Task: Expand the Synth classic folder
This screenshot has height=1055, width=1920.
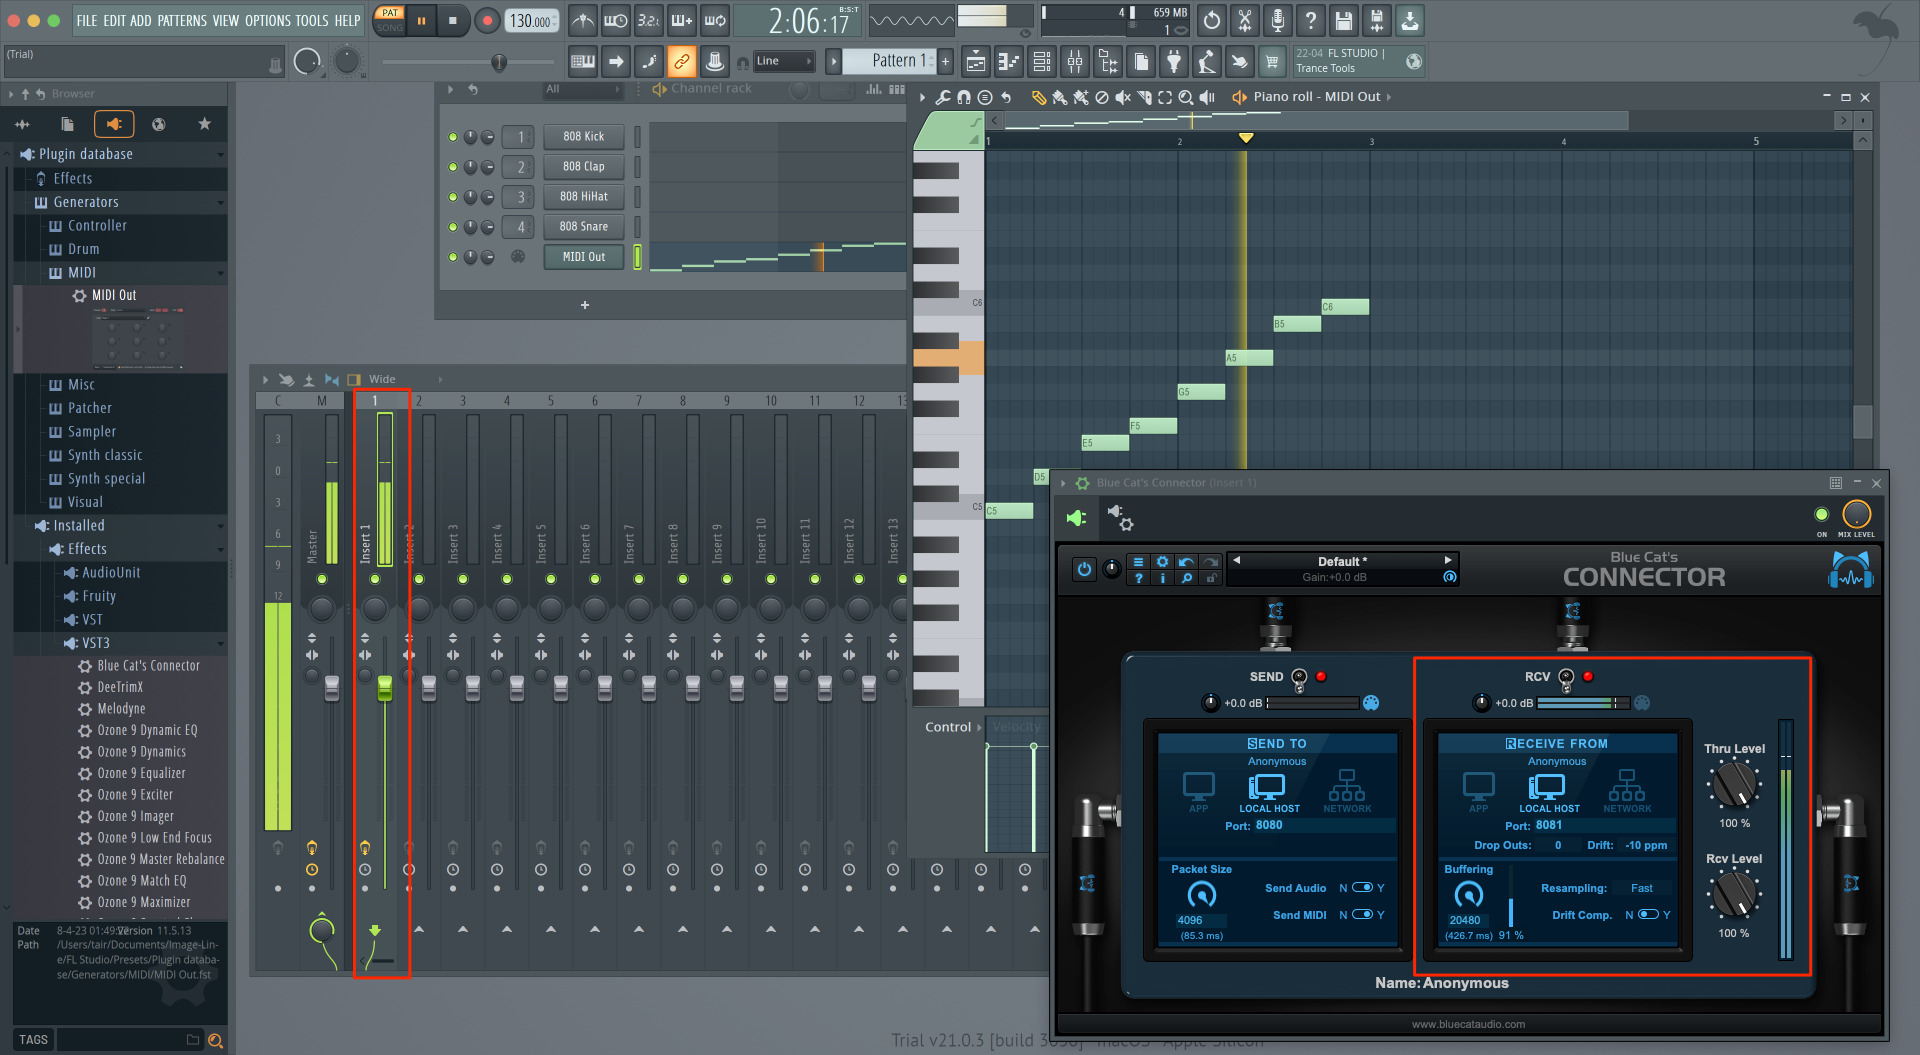Action: point(104,455)
